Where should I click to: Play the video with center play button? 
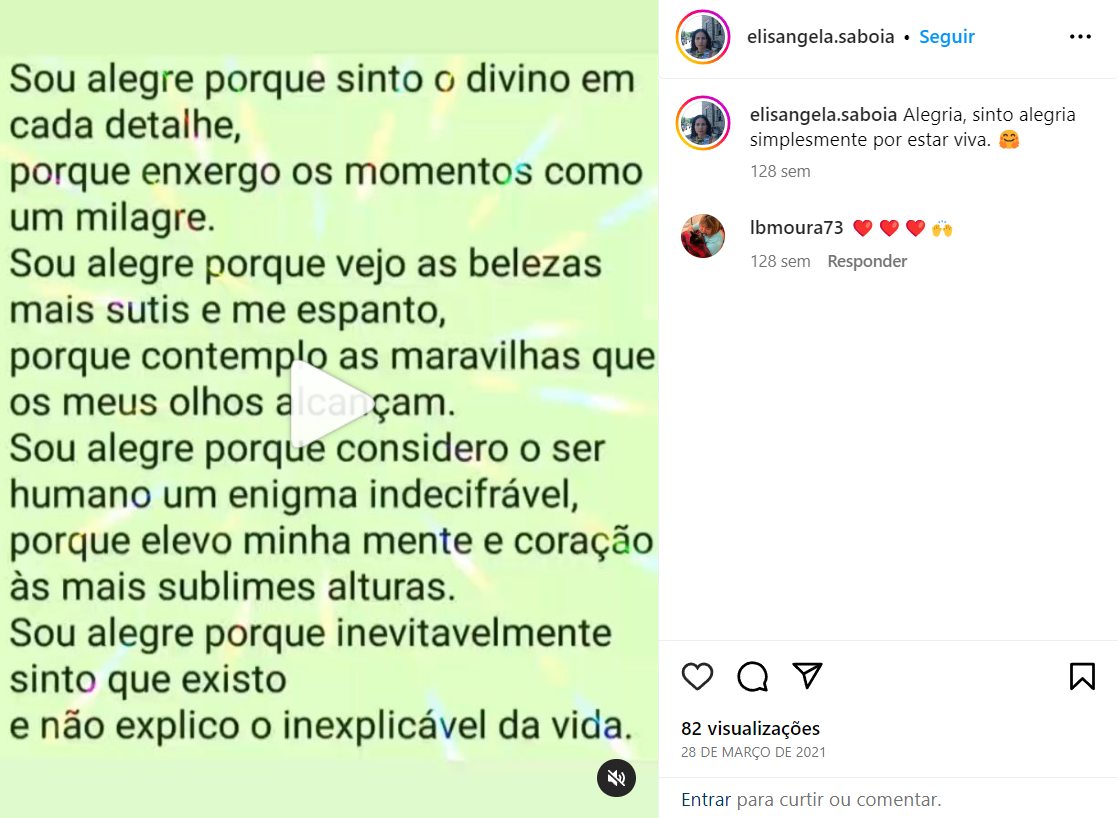coord(329,403)
